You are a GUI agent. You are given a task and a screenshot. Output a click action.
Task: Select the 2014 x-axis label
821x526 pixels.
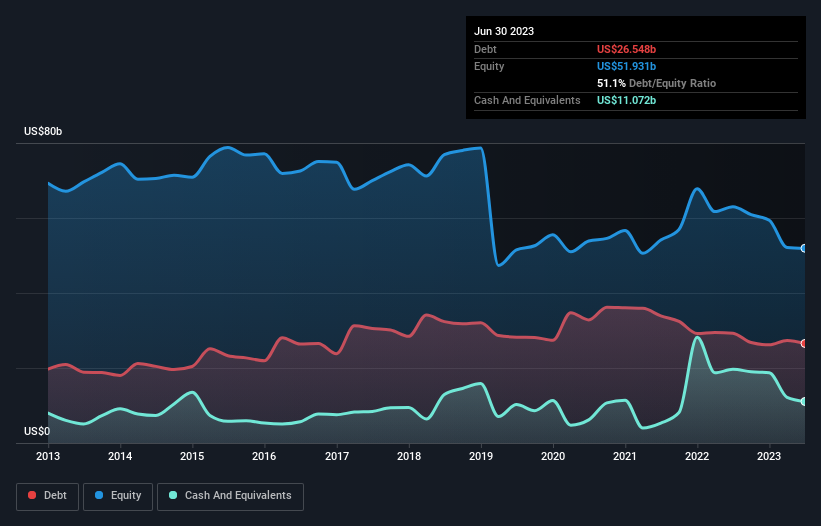pos(120,456)
